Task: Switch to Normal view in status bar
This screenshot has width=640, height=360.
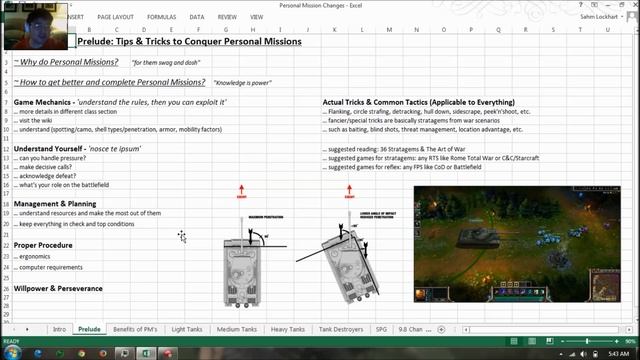Action: click(x=514, y=341)
